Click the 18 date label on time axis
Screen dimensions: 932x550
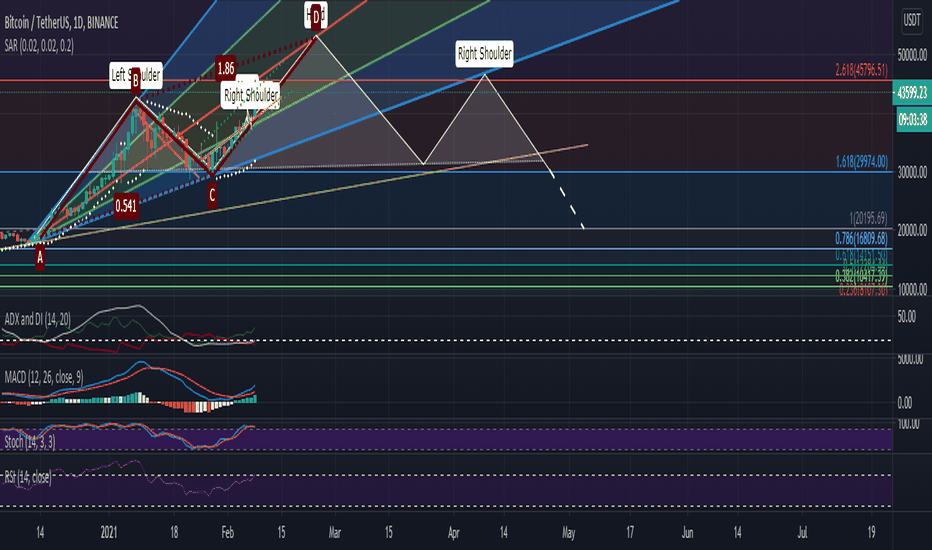[174, 532]
